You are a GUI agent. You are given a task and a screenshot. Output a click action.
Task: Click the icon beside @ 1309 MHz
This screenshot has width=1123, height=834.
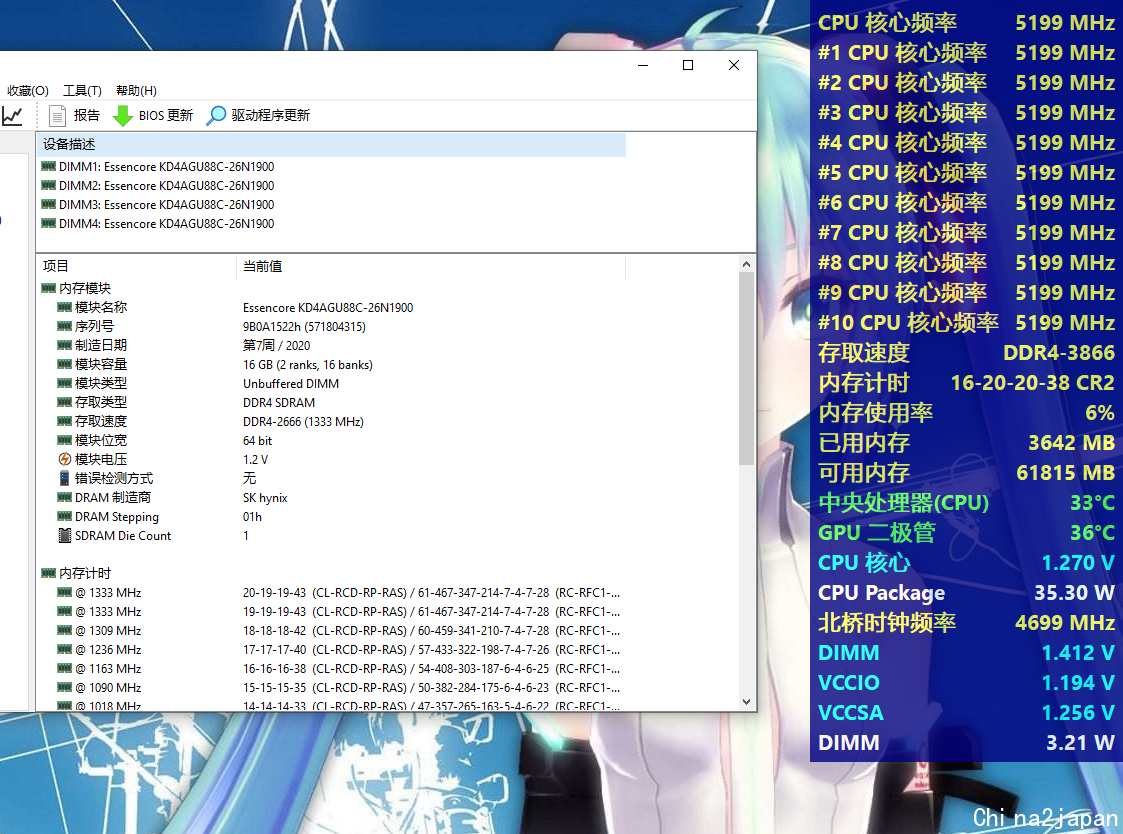[64, 631]
